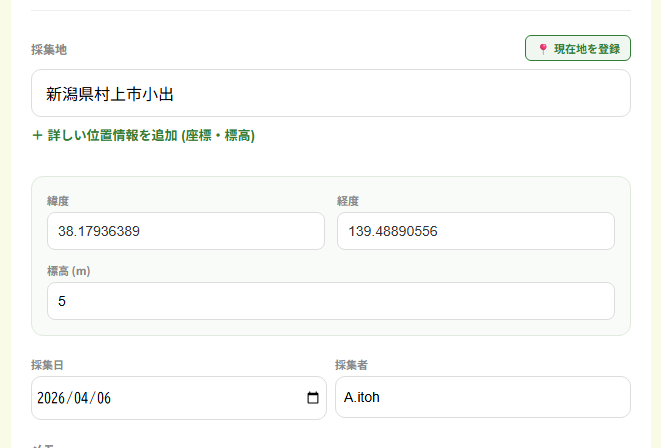Click the 緯度 label
Image resolution: width=661 pixels, height=448 pixels.
(x=58, y=201)
